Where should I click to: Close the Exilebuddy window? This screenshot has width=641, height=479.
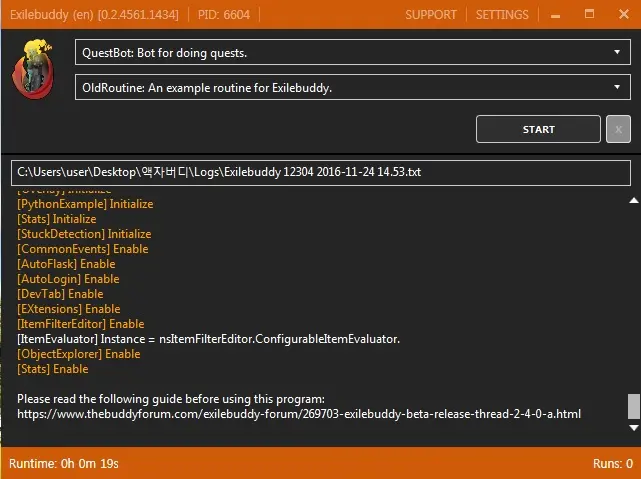pyautogui.click(x=624, y=14)
